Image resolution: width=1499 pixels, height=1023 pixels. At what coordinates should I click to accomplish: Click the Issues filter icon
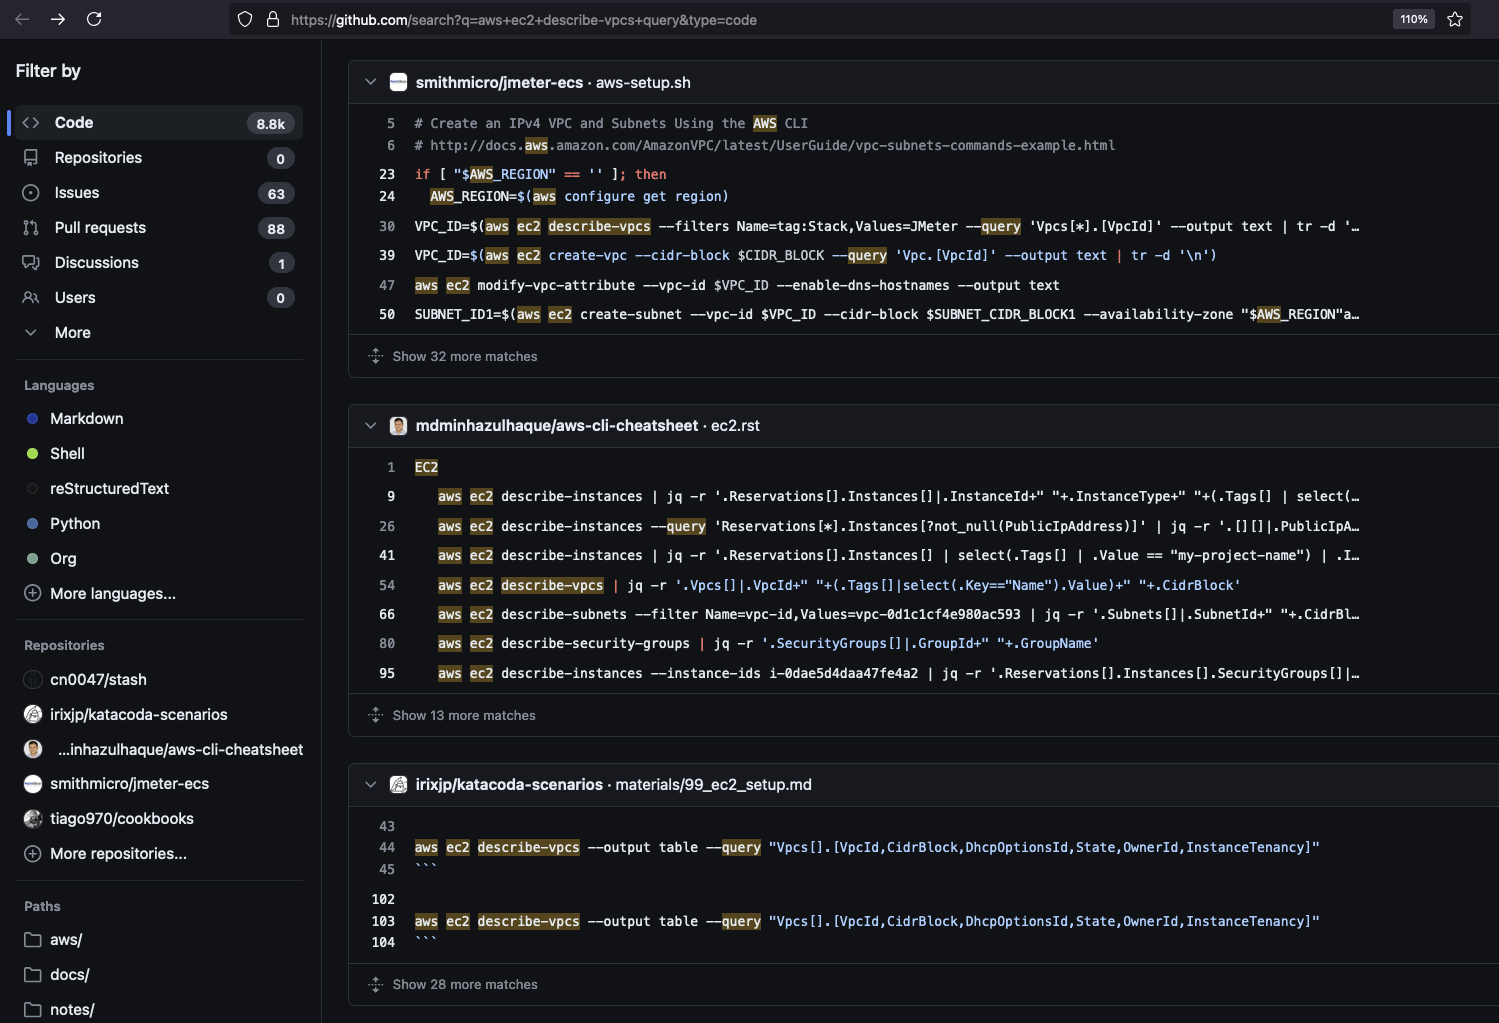[x=31, y=193]
